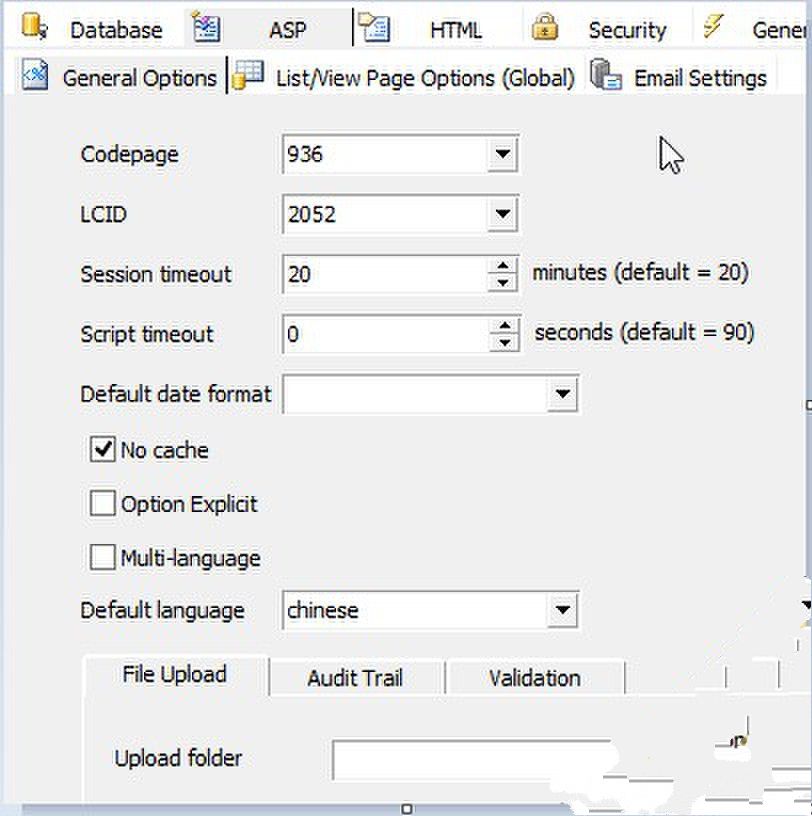Enable the Multi-language checkbox

103,557
